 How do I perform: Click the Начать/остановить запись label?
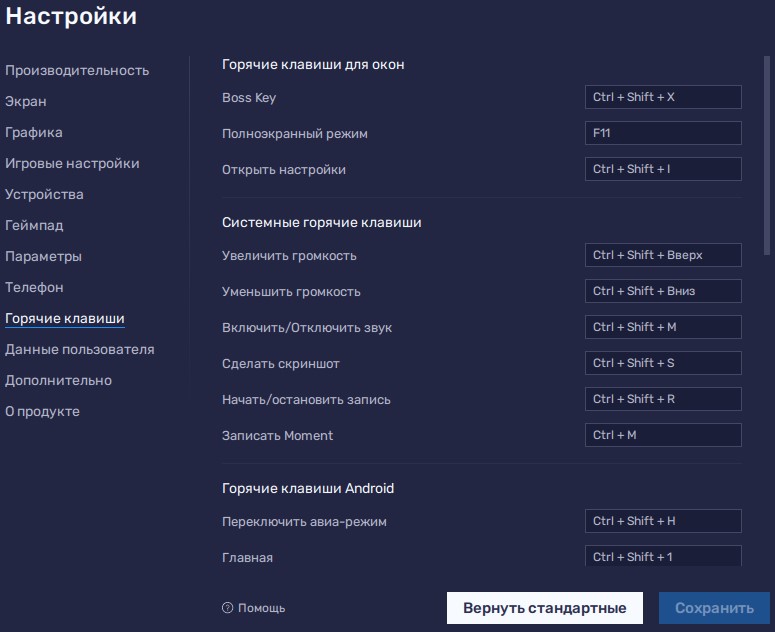(x=306, y=400)
